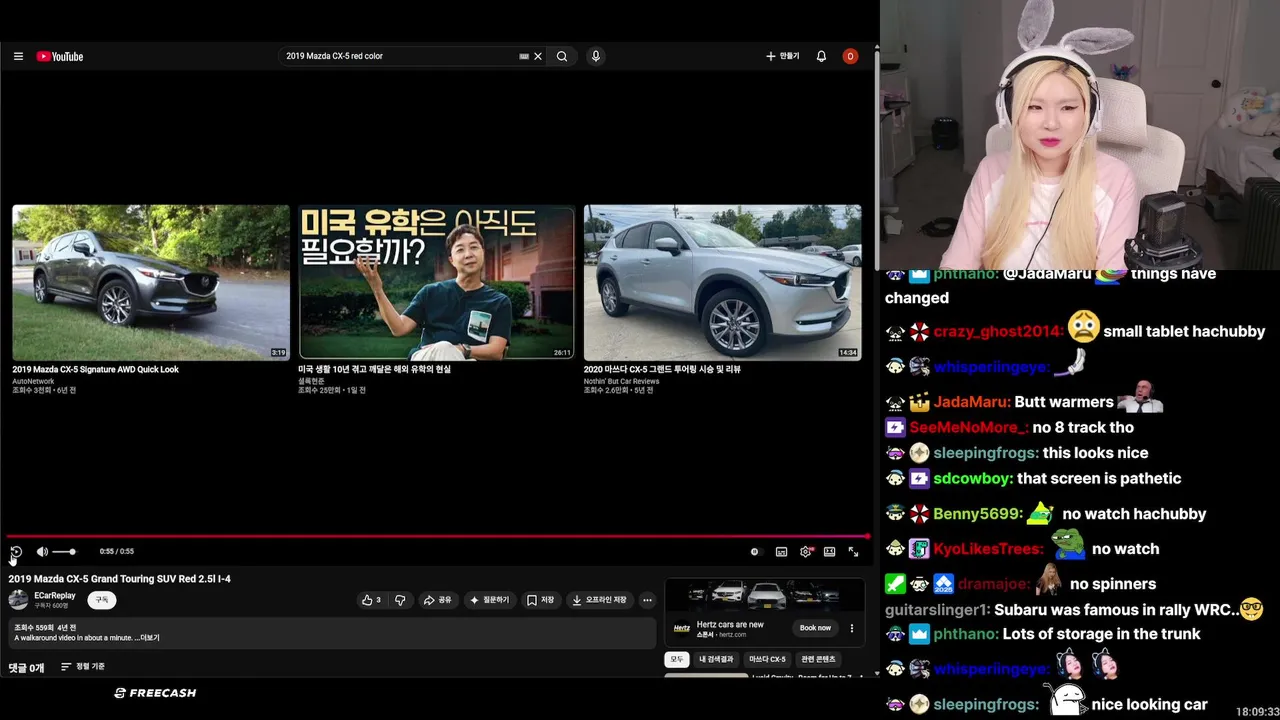Open AutoNetwork channel link
Viewport: 1280px width, 720px height.
33,381
